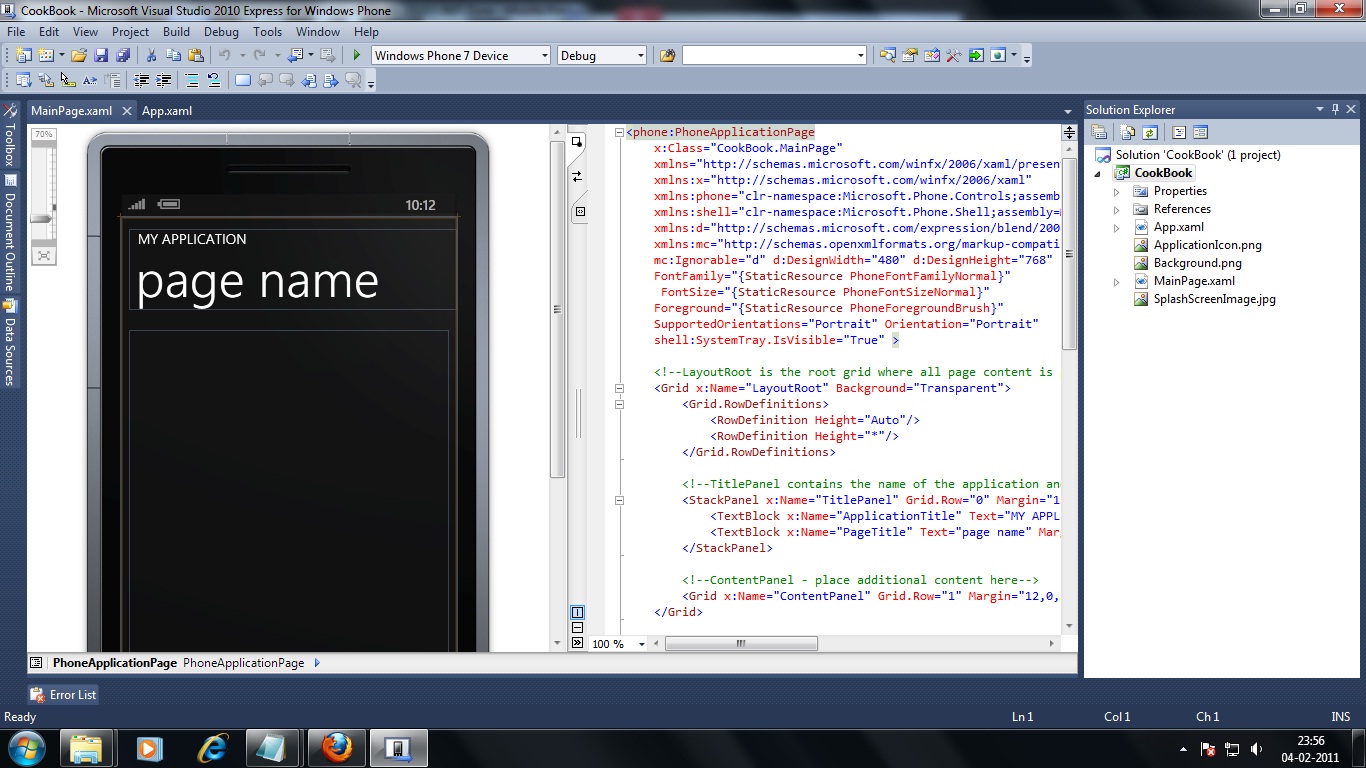Click the Paste clipboard icon

194,55
